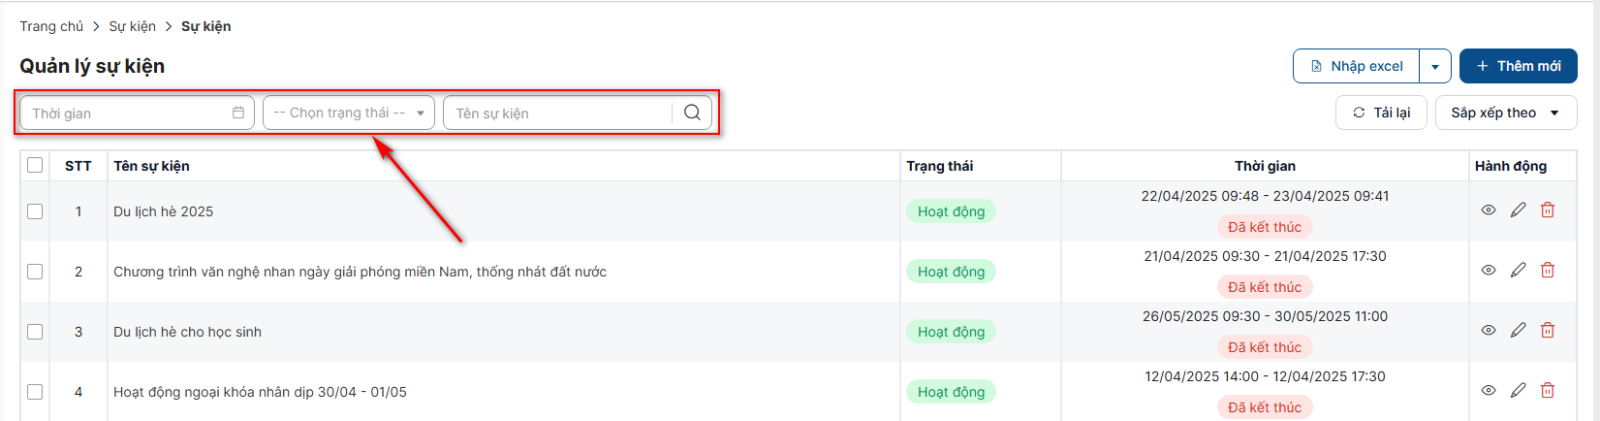Open the arrow next to Nhập excel
The width and height of the screenshot is (1600, 421).
[x=1435, y=66]
